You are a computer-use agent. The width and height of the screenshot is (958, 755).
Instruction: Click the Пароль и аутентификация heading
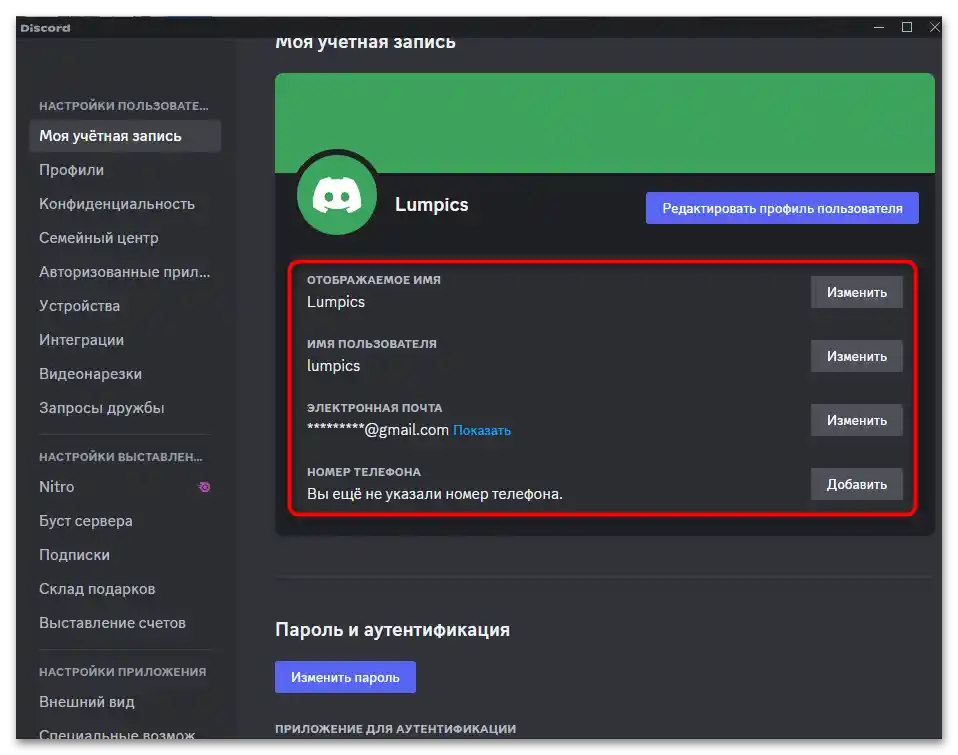point(392,630)
